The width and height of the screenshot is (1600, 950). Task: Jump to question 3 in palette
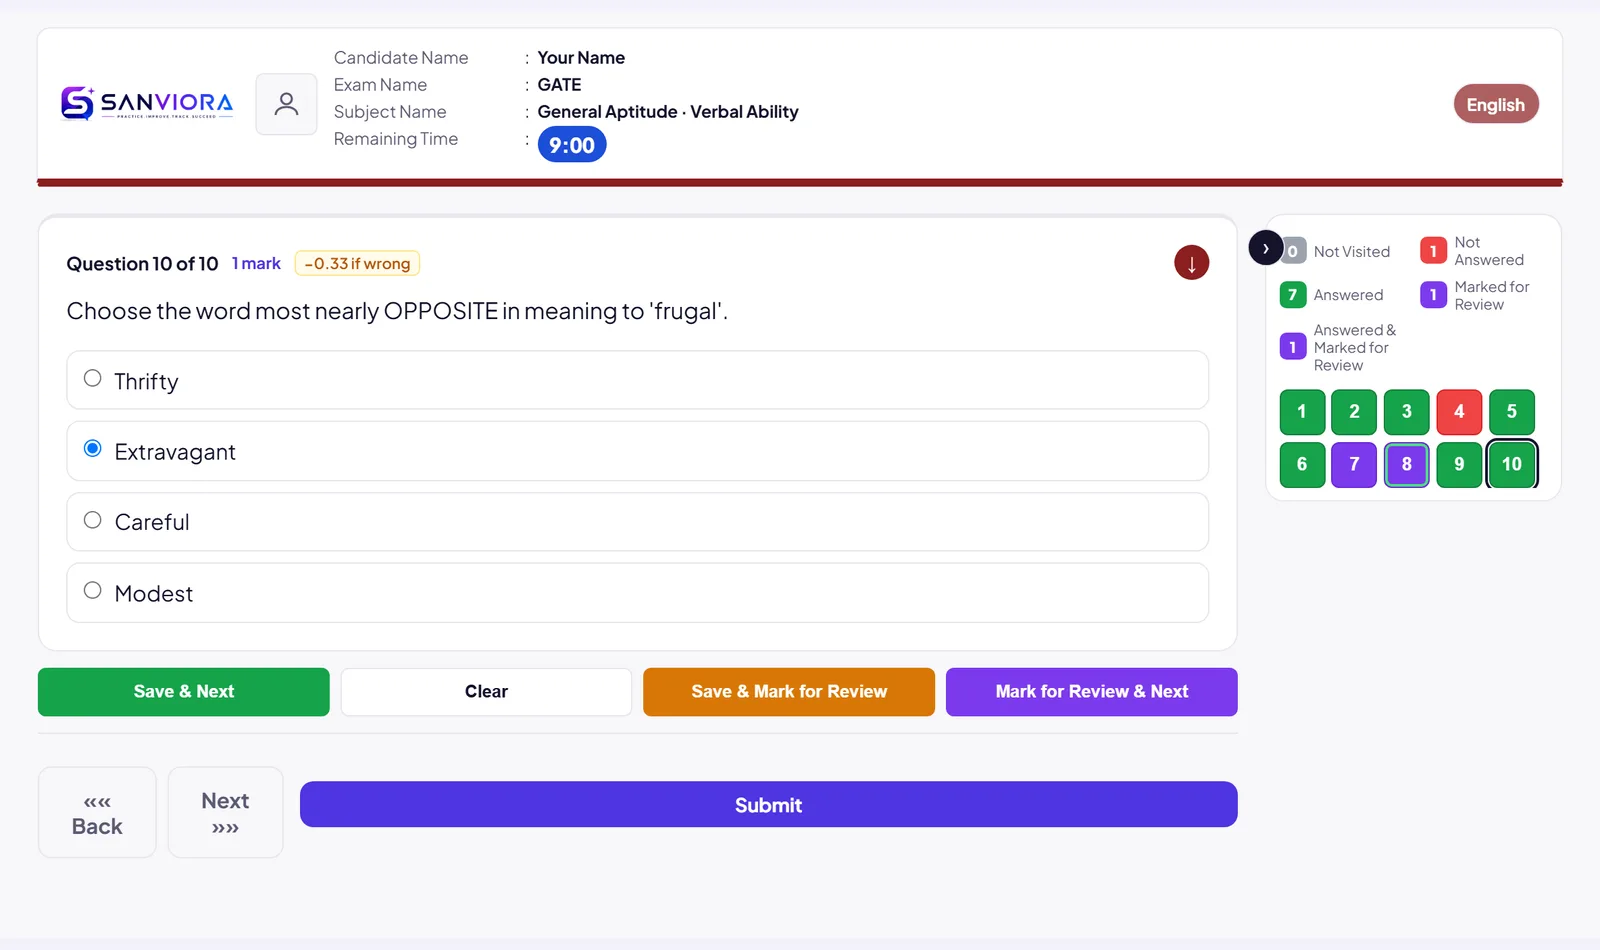point(1407,412)
